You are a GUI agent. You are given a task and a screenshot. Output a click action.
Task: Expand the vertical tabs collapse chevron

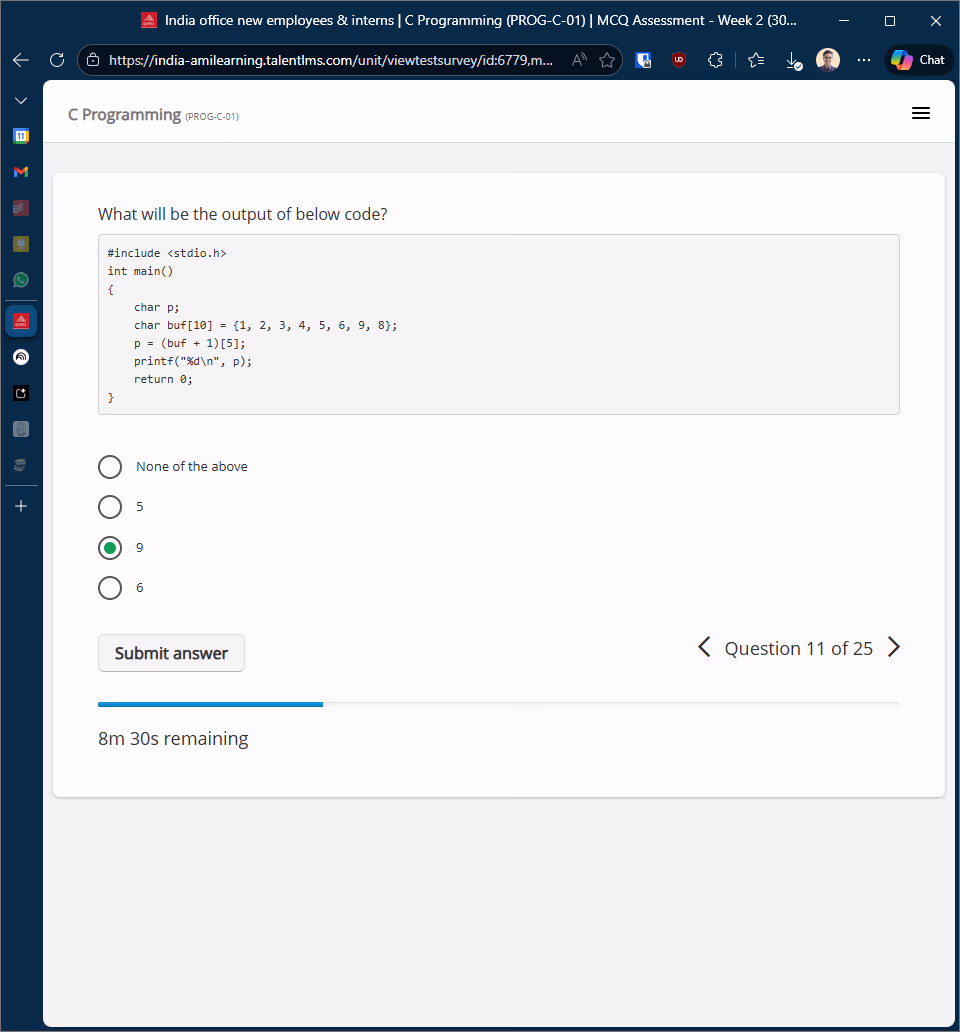coord(21,101)
